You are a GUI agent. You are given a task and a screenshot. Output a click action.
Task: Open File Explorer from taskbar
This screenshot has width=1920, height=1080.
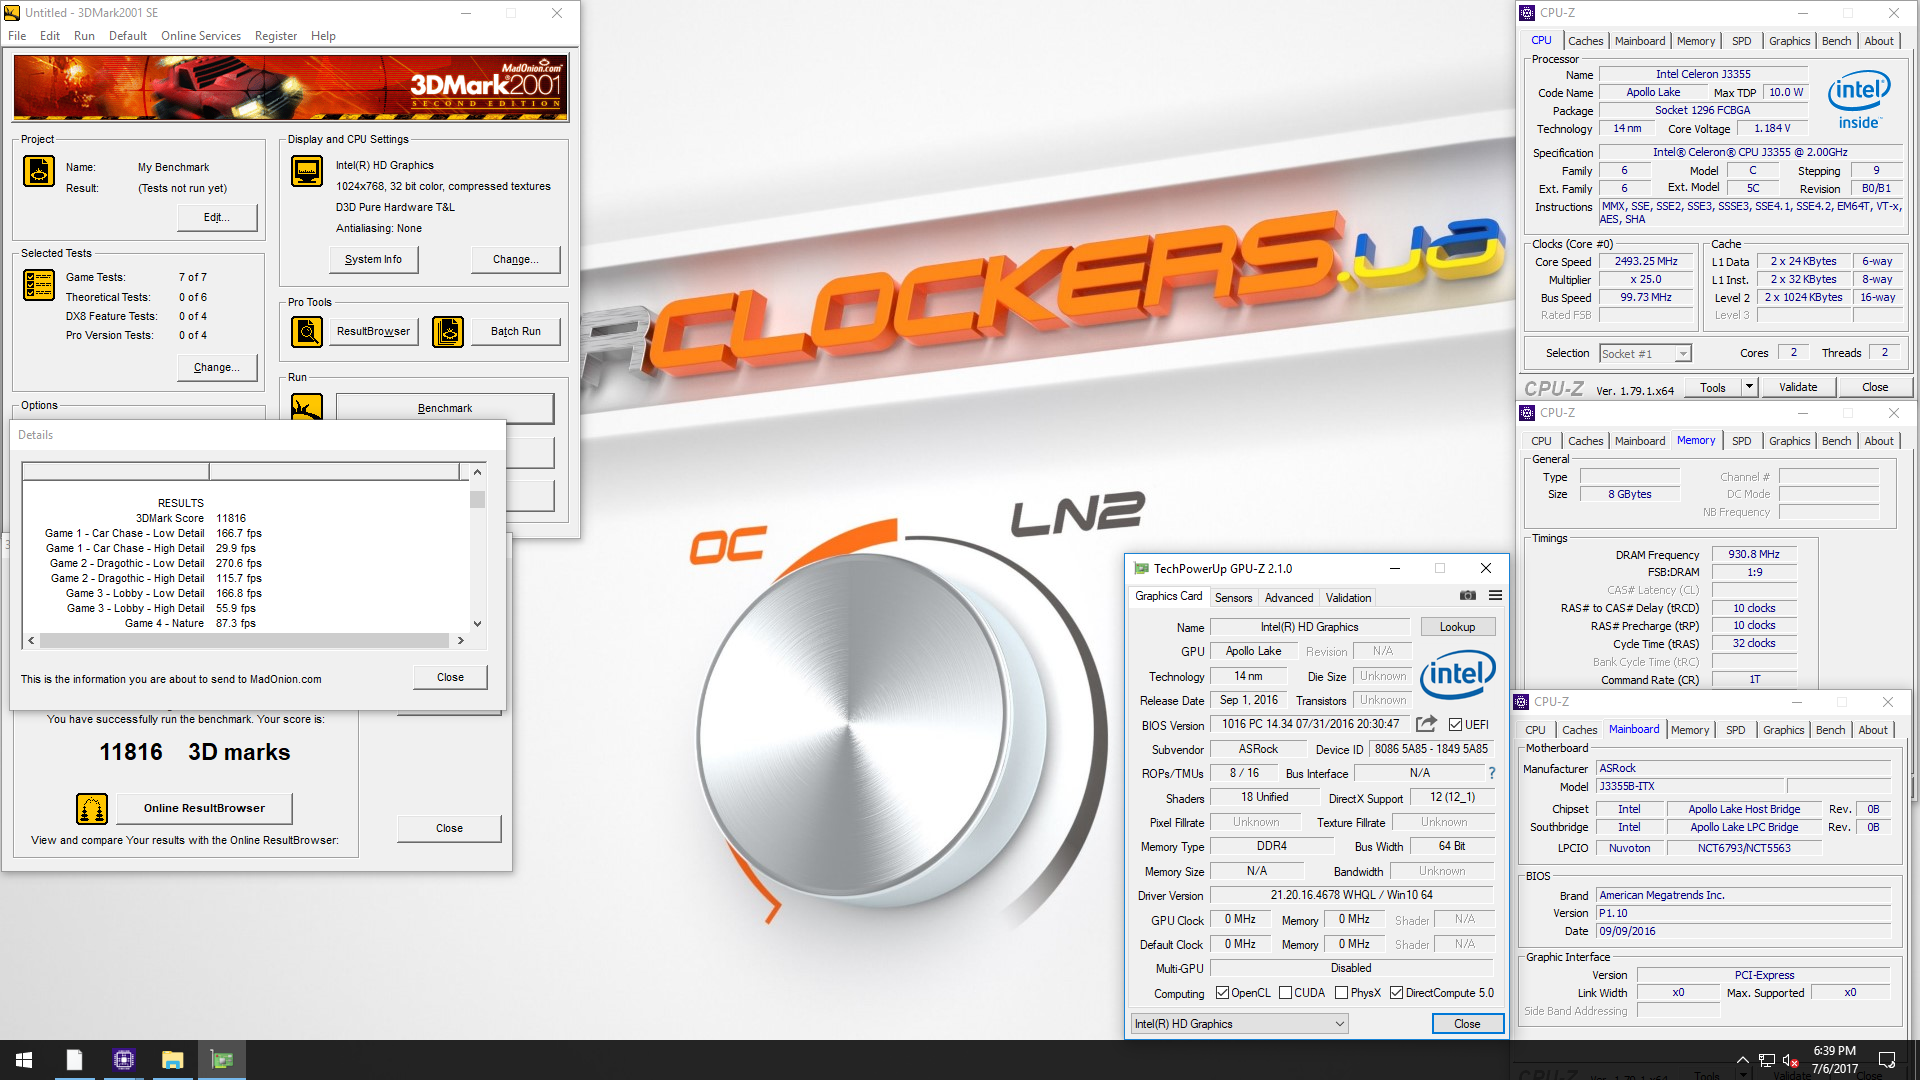point(172,1060)
